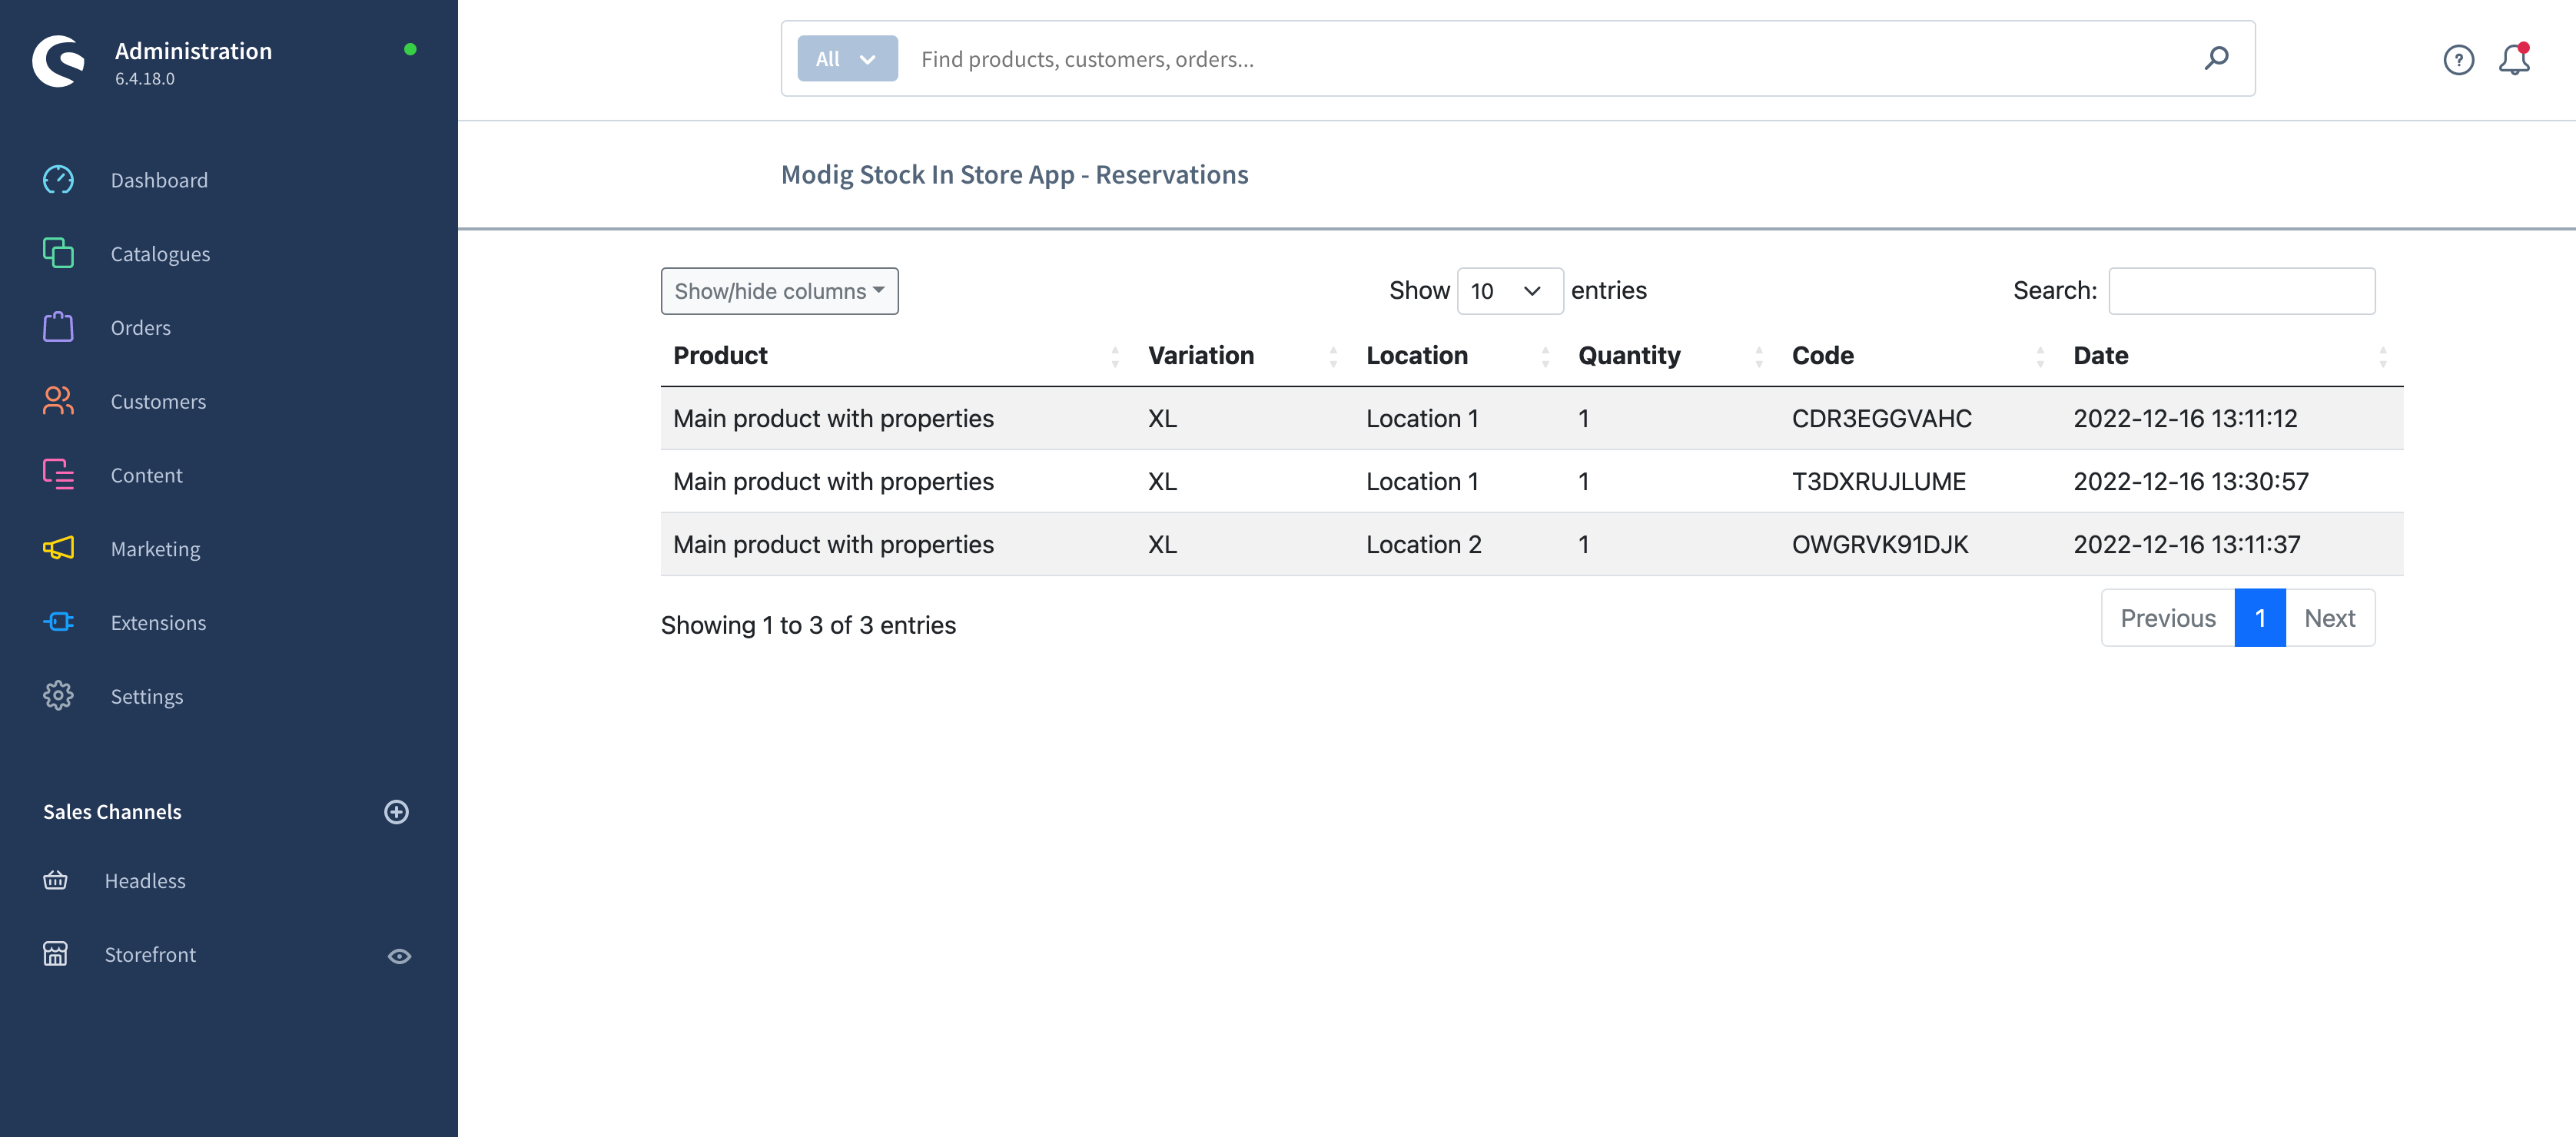Click the Next pagination button
The image size is (2576, 1137).
pyautogui.click(x=2330, y=618)
